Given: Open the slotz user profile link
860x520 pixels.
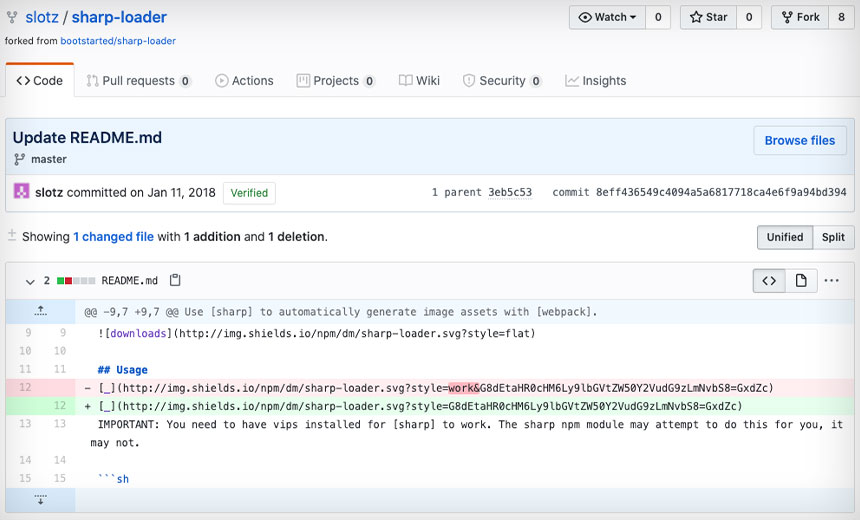Looking at the screenshot, I should pyautogui.click(x=42, y=17).
